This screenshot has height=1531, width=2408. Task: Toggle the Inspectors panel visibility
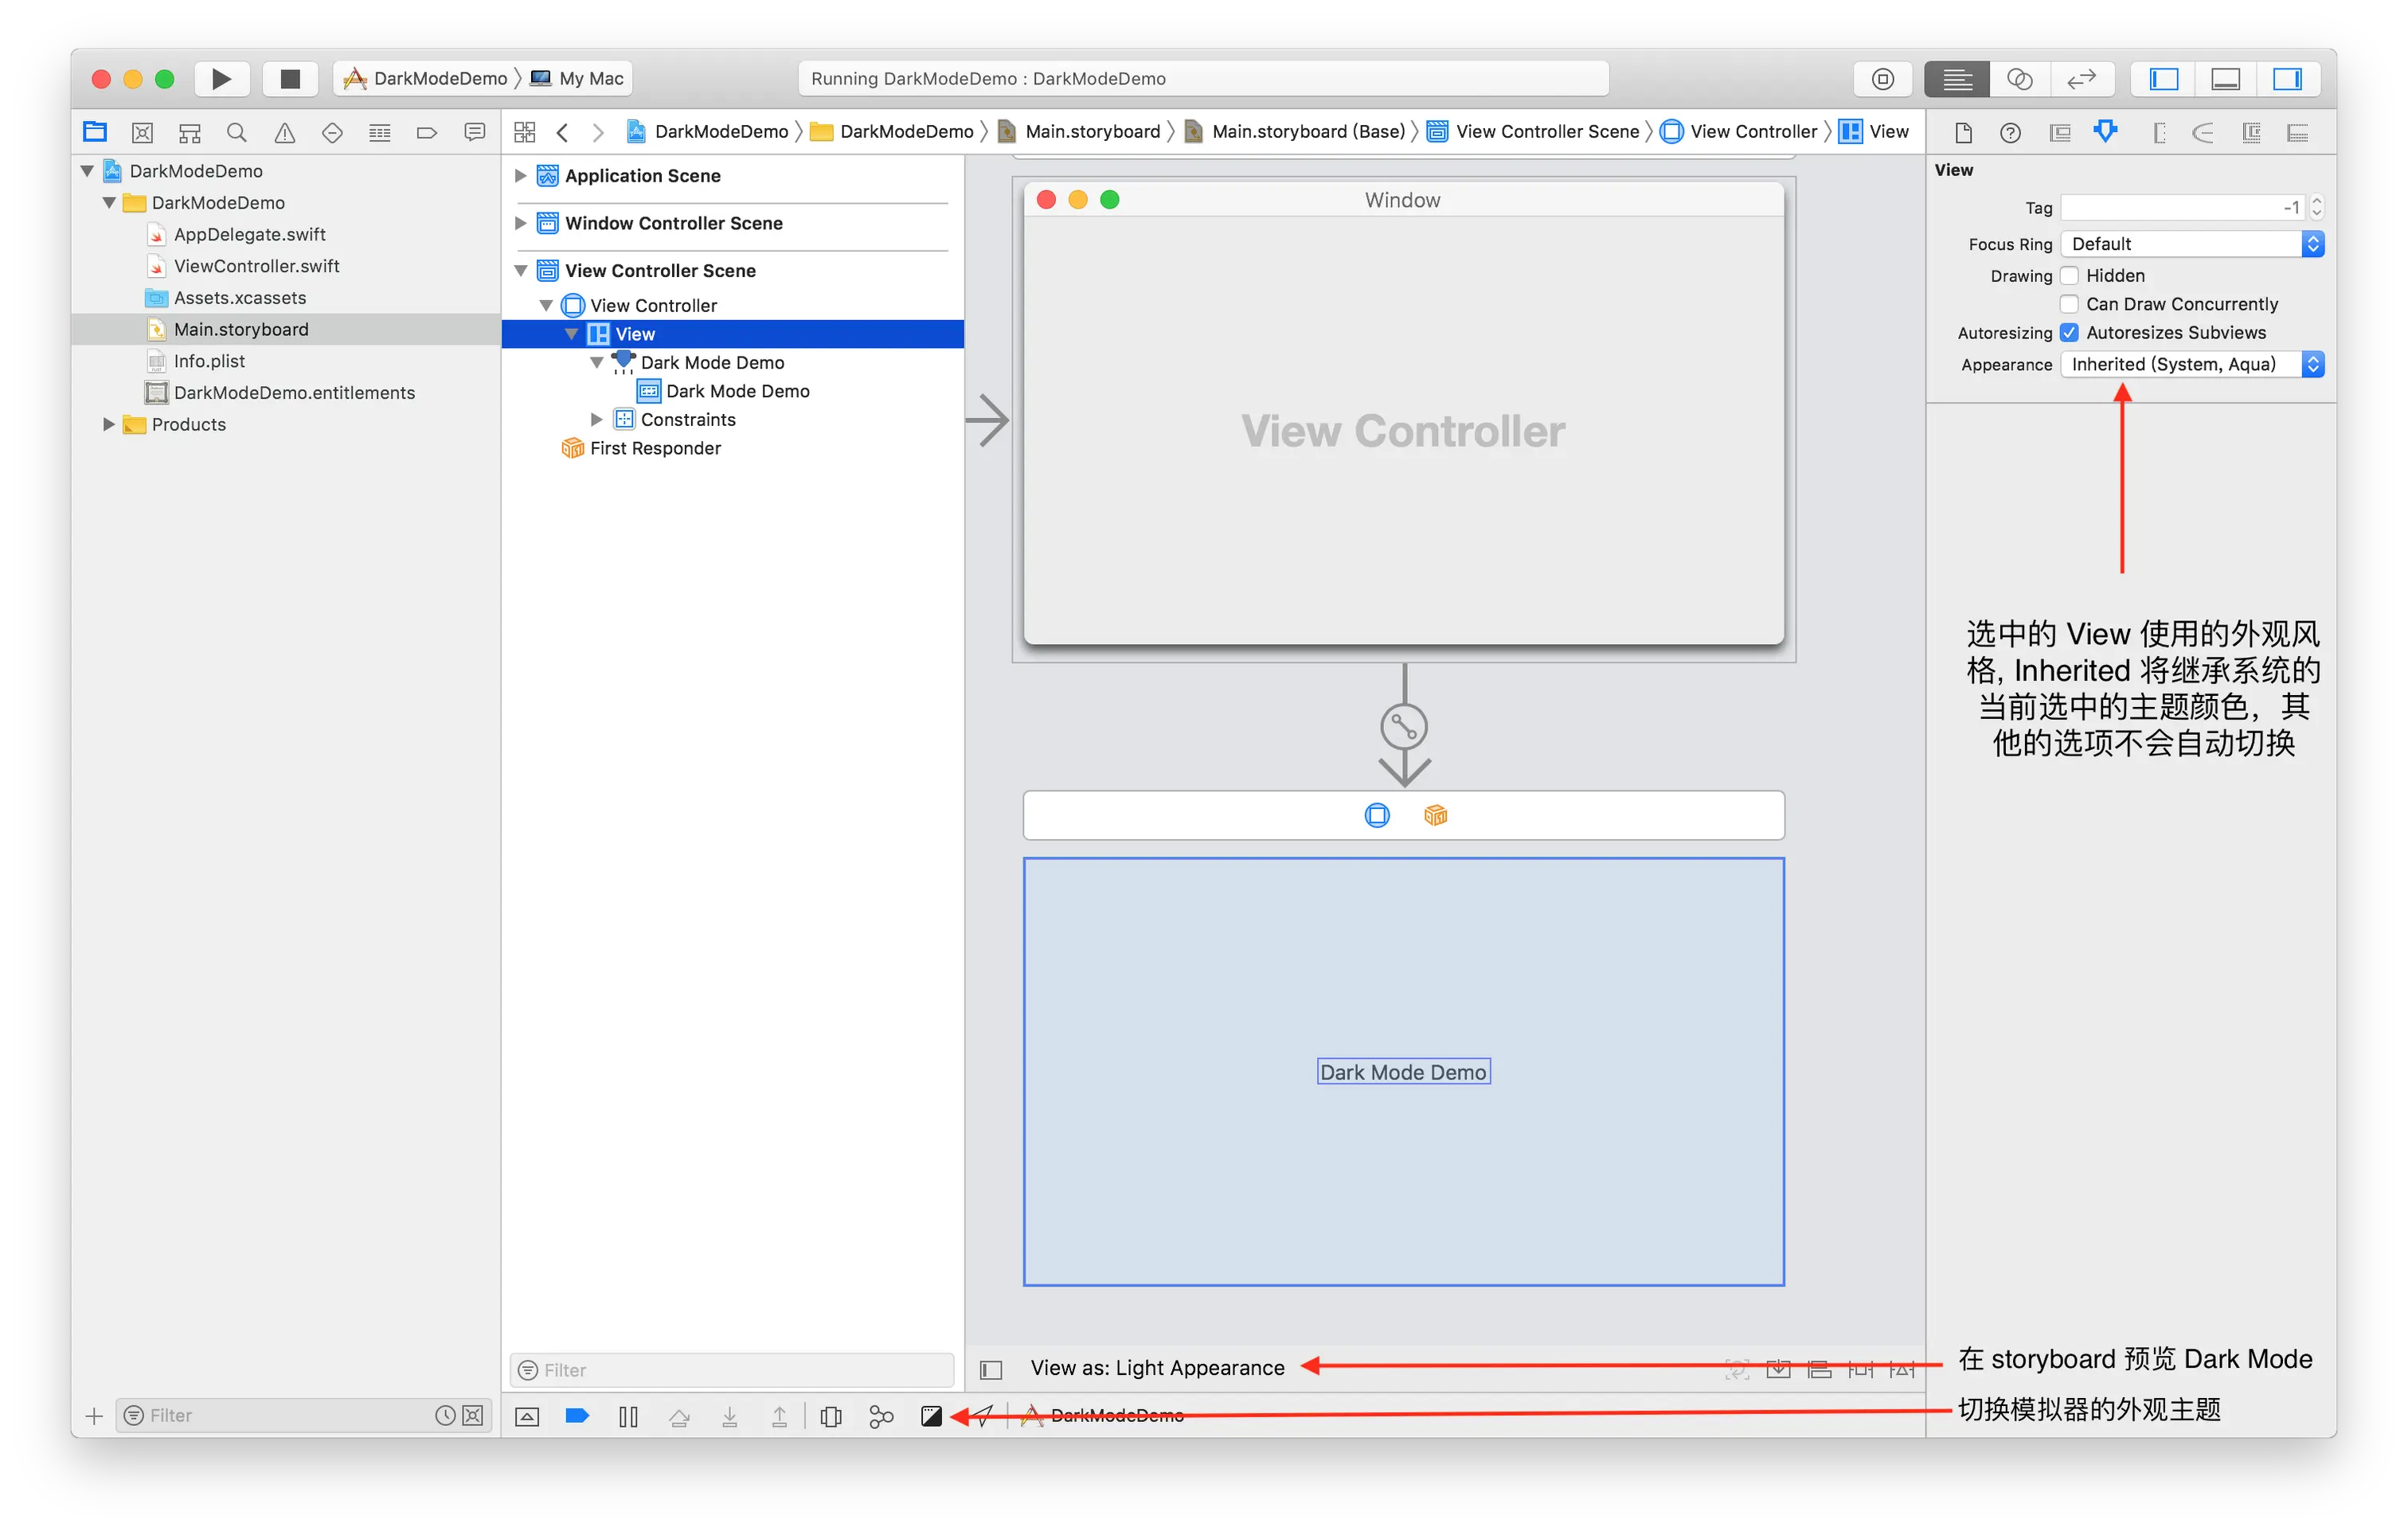(x=2288, y=78)
